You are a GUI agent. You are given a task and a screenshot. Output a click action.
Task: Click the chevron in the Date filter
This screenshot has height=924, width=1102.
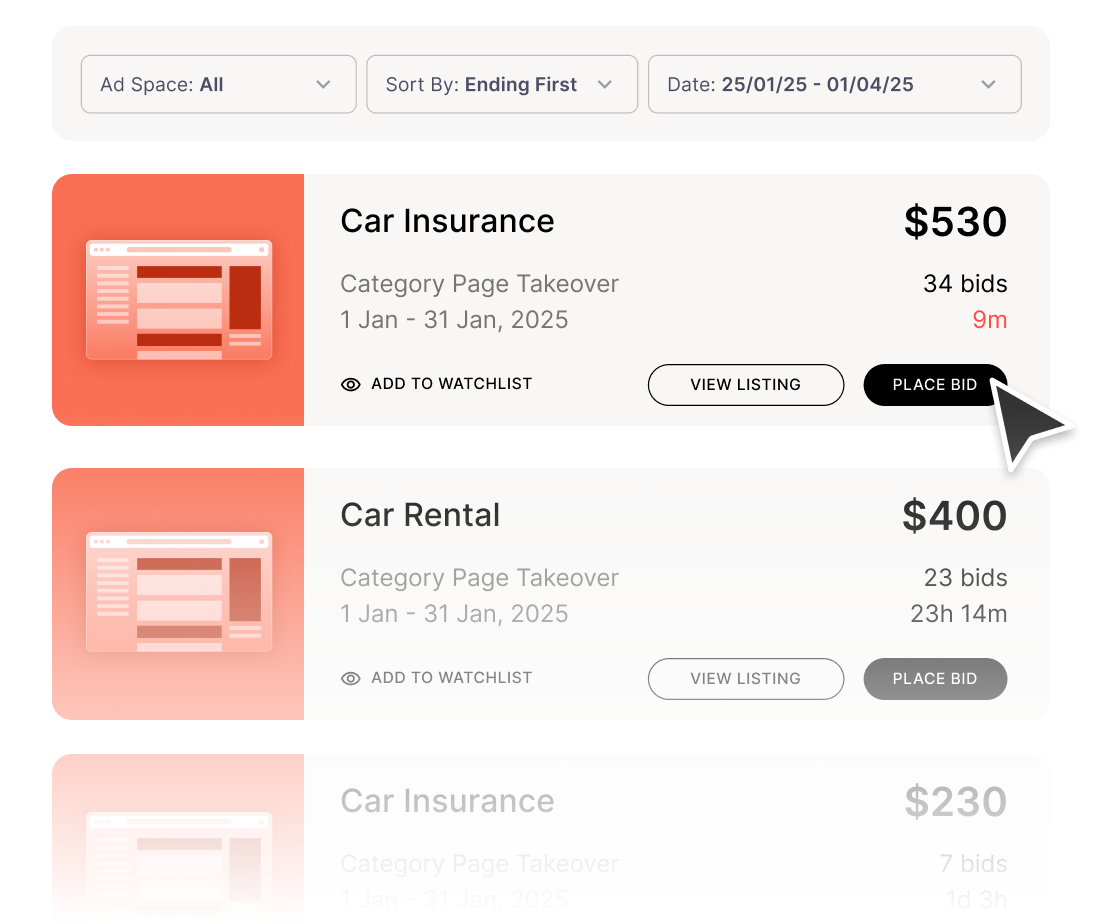[x=988, y=85]
